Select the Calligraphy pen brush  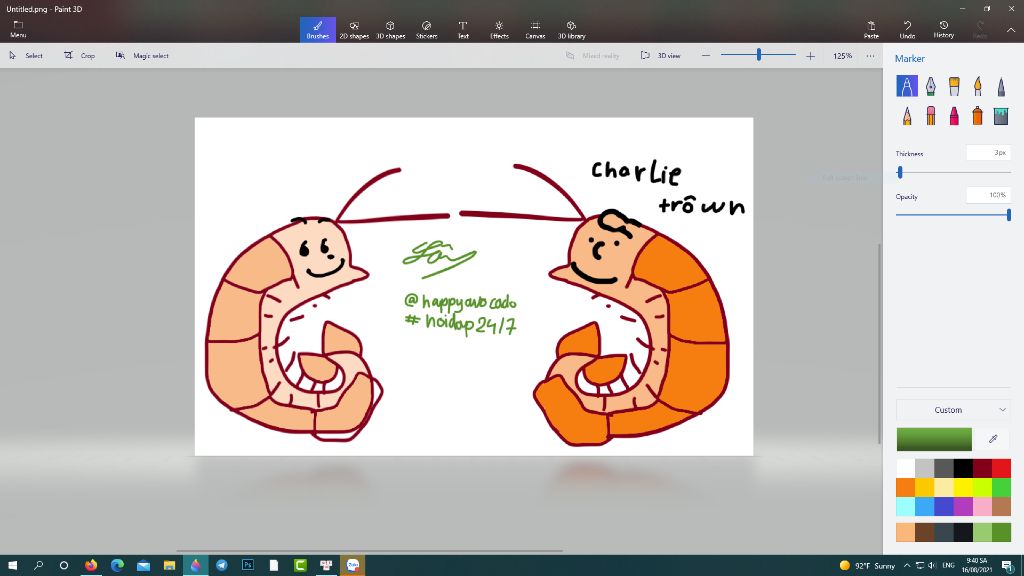(930, 86)
